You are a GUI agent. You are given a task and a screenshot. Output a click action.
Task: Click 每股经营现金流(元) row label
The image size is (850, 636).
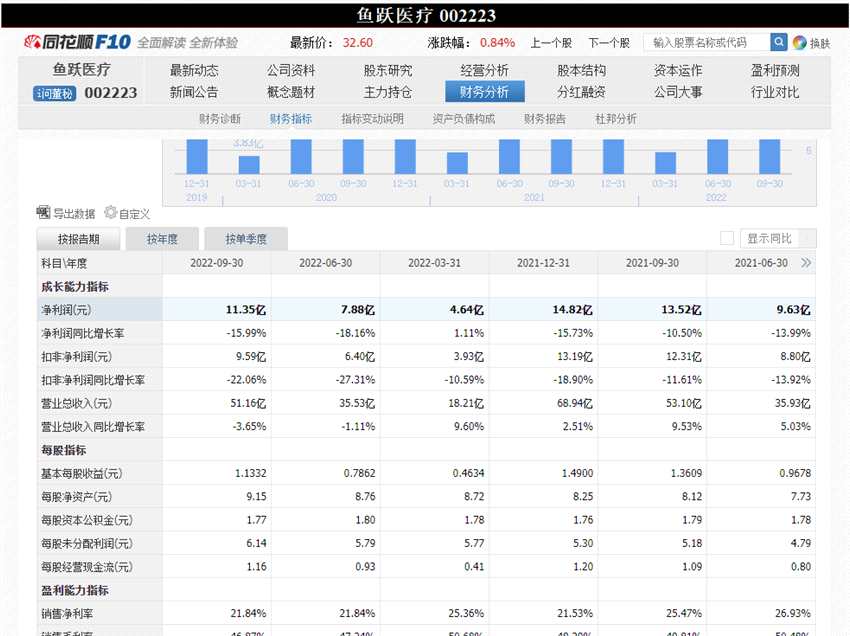click(87, 567)
